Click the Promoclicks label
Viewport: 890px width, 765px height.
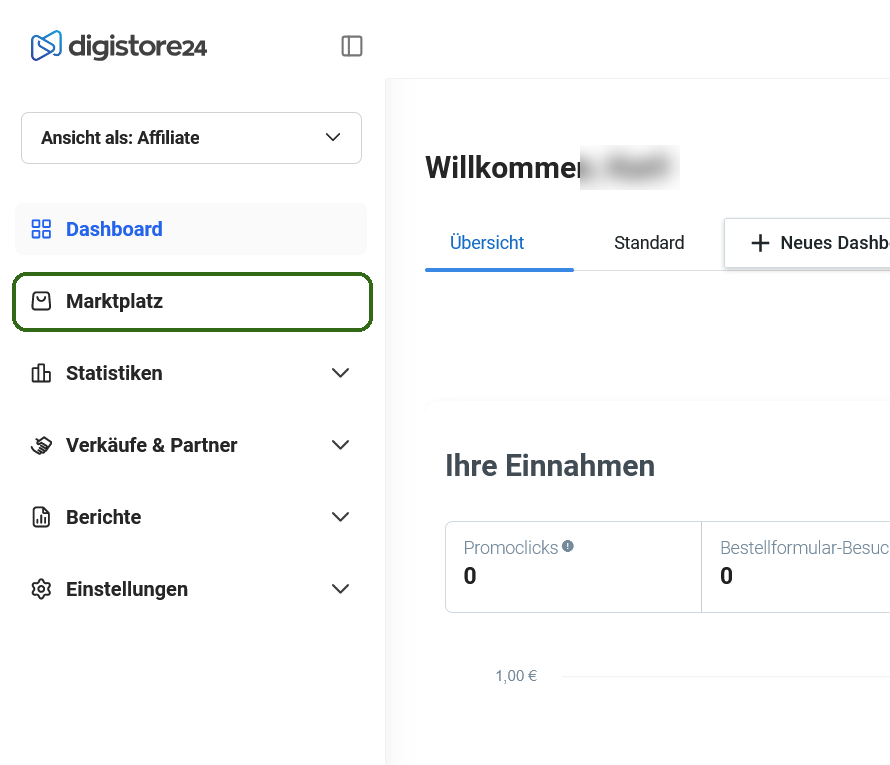coord(510,548)
